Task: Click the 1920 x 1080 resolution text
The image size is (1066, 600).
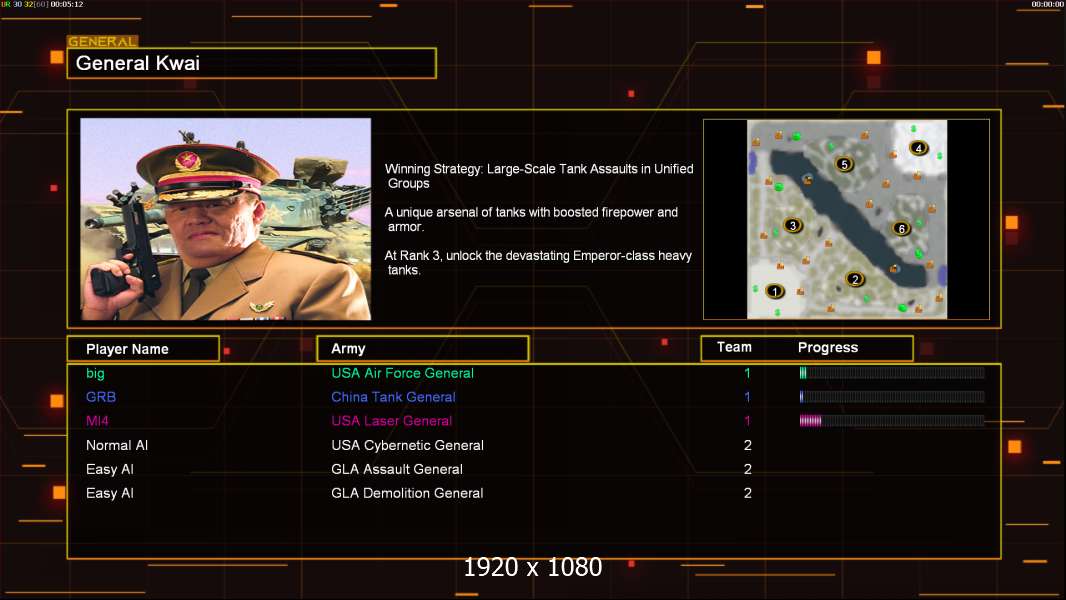Action: 533,567
